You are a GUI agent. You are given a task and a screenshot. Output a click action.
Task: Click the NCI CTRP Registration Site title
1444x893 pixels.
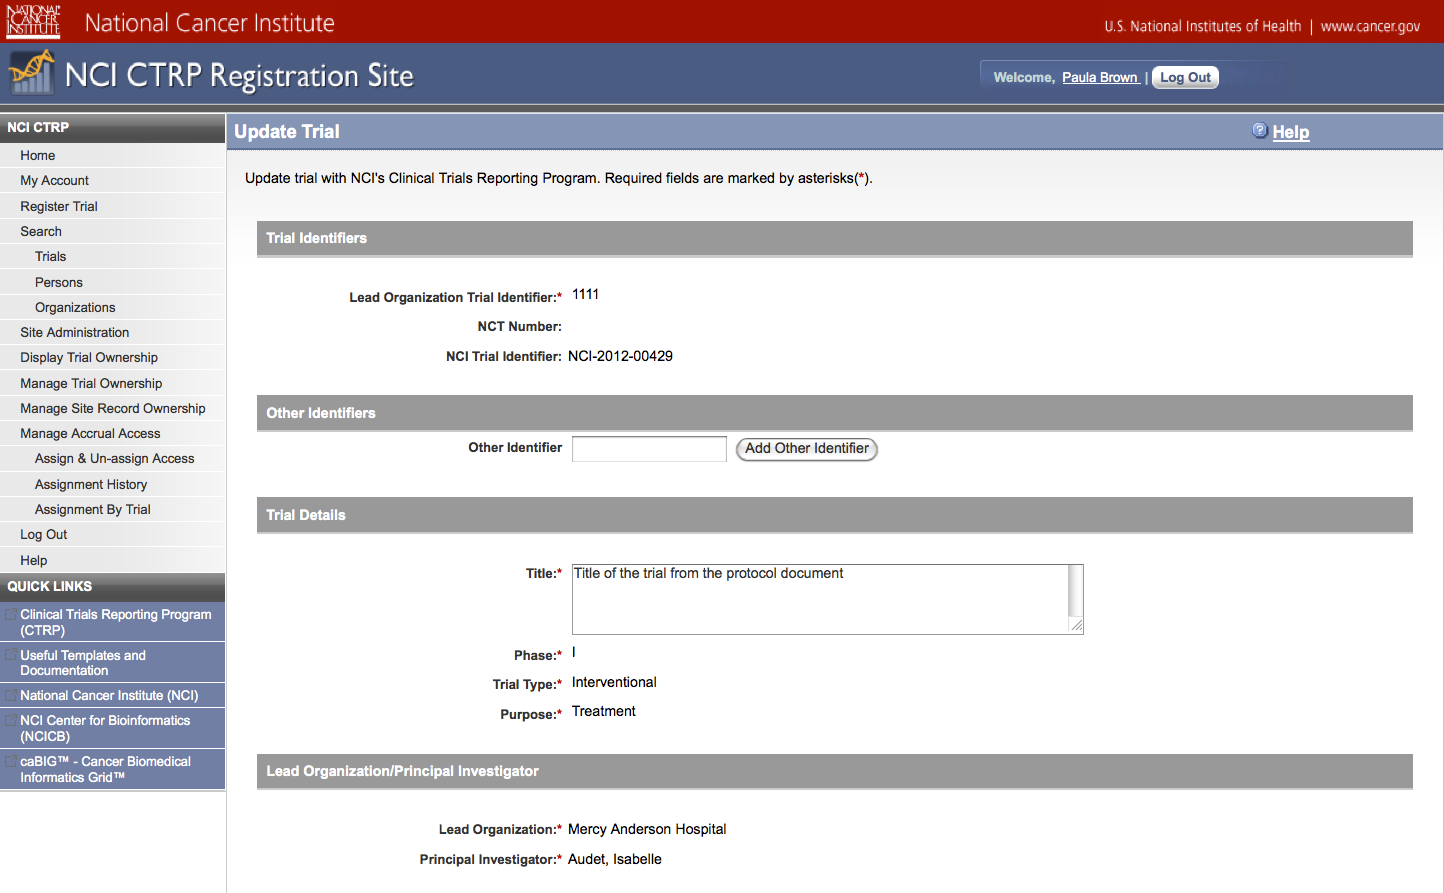239,76
